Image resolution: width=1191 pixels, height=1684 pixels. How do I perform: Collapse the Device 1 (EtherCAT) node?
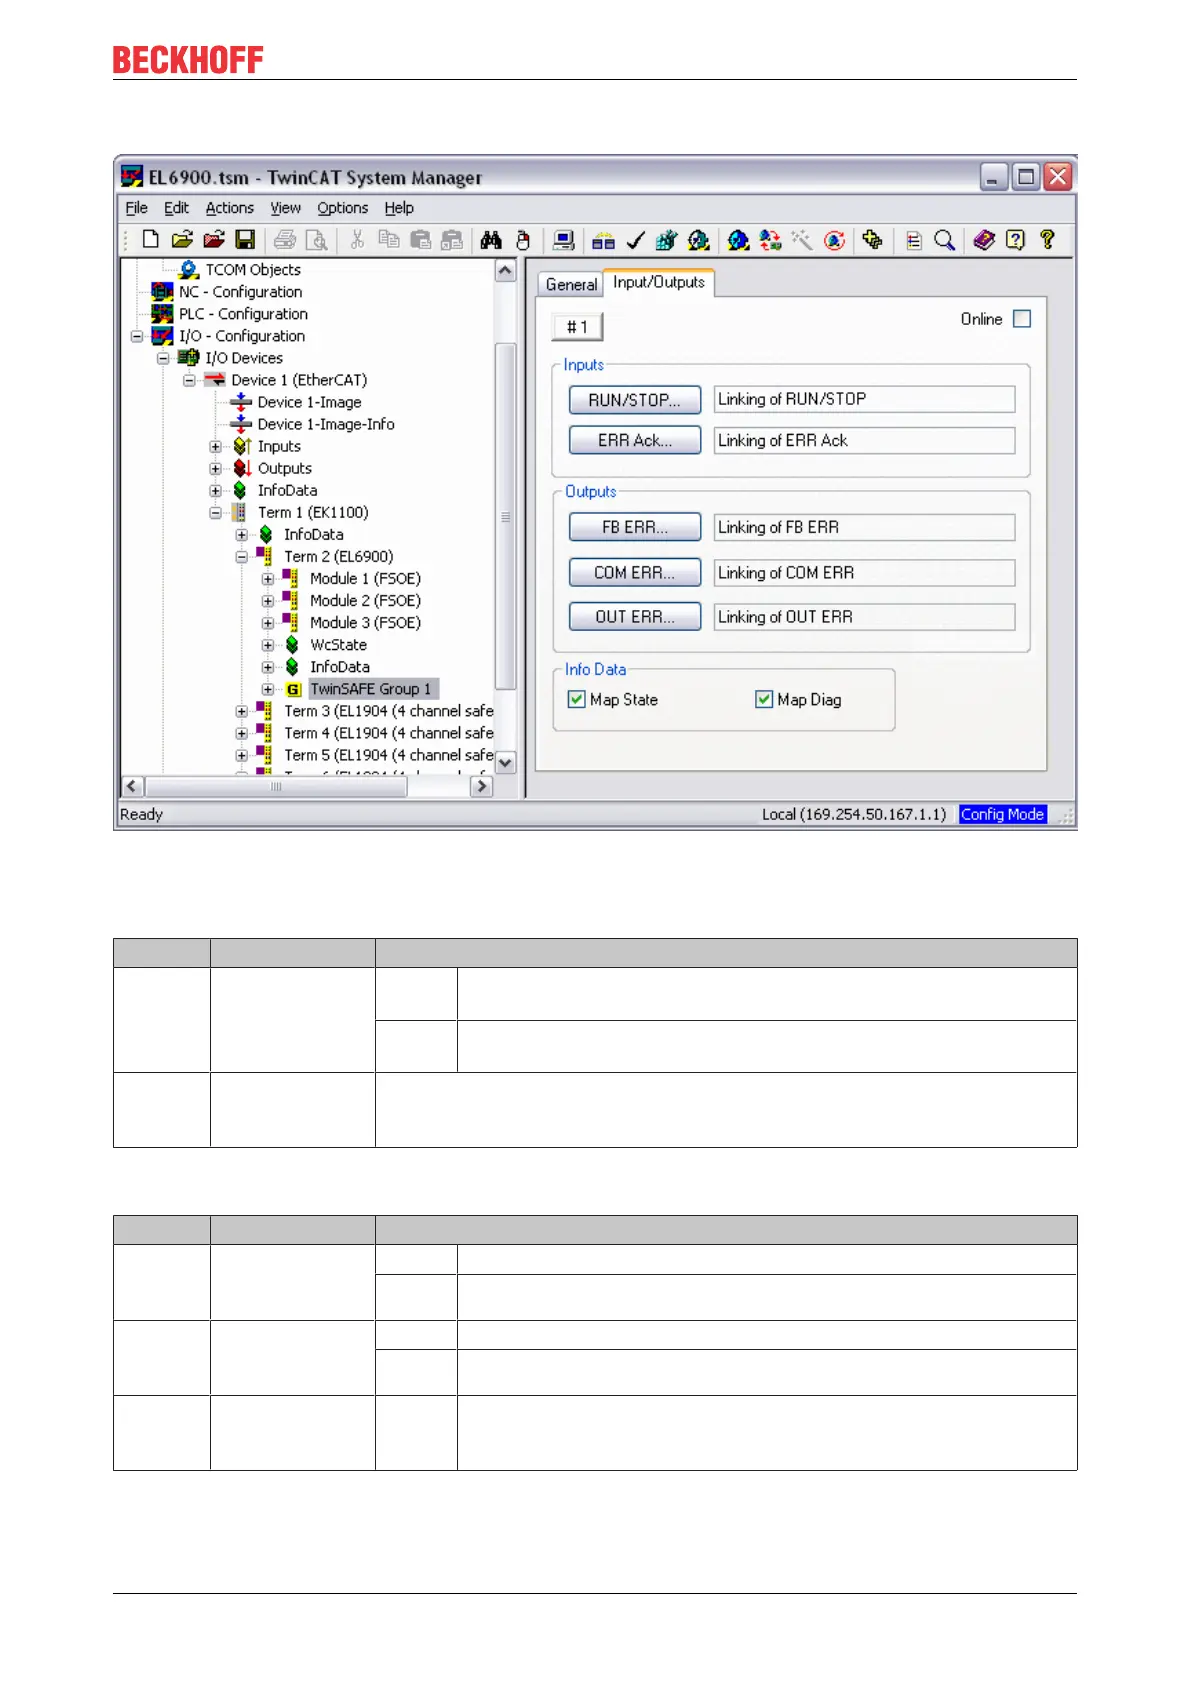pyautogui.click(x=189, y=380)
